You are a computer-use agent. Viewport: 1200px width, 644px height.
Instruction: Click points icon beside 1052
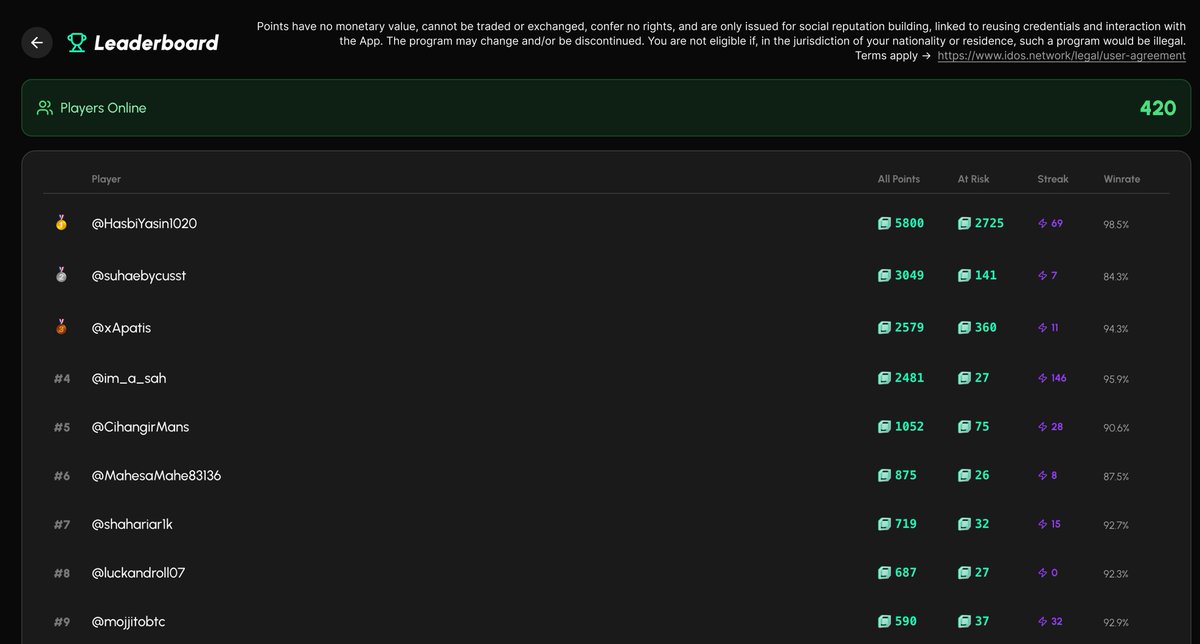coord(884,426)
